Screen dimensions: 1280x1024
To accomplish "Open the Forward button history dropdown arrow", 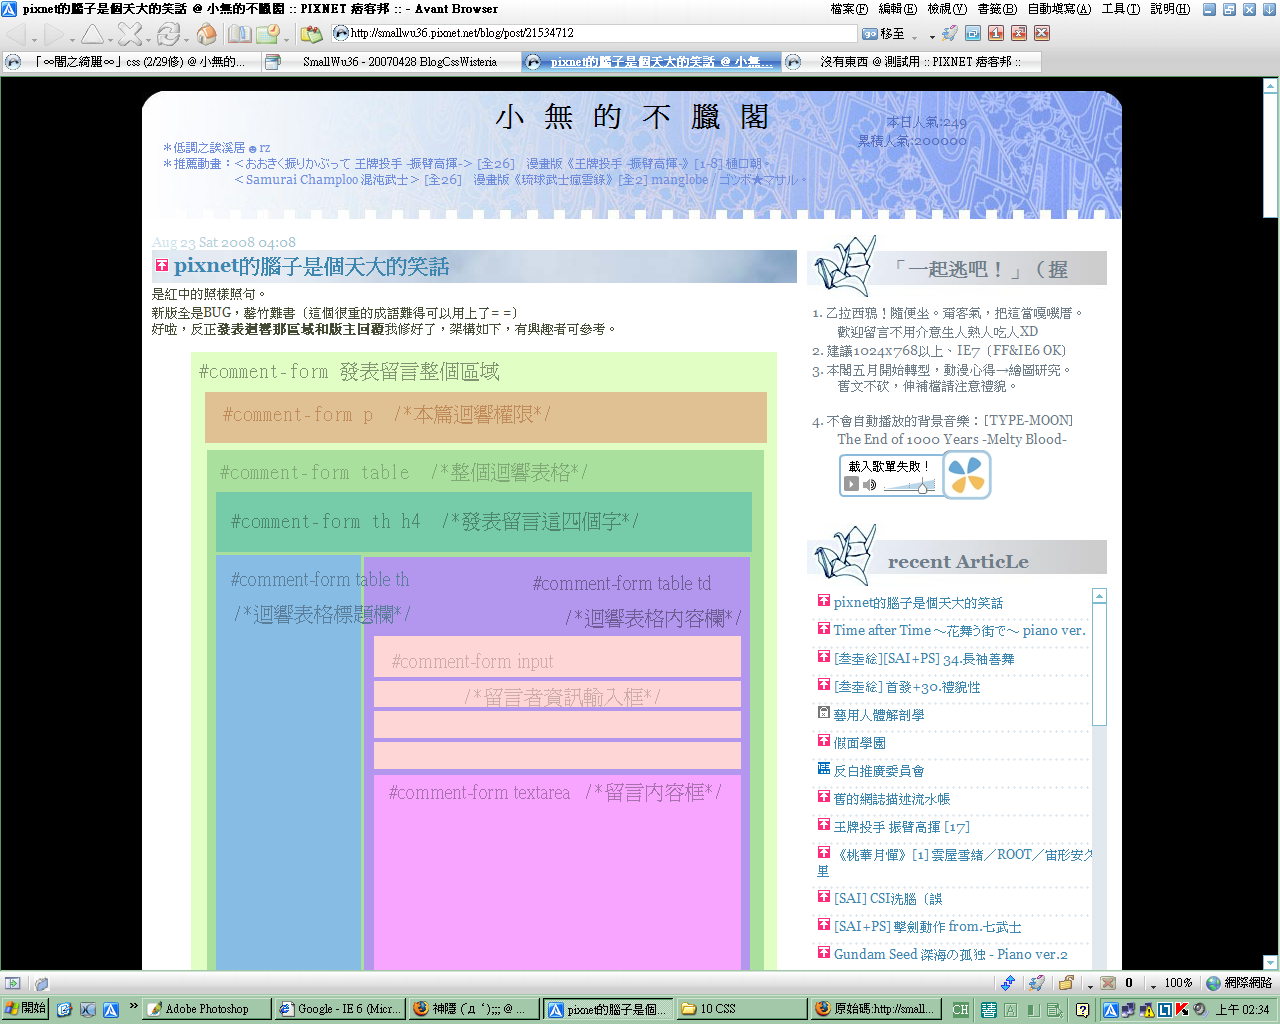I will click(70, 39).
